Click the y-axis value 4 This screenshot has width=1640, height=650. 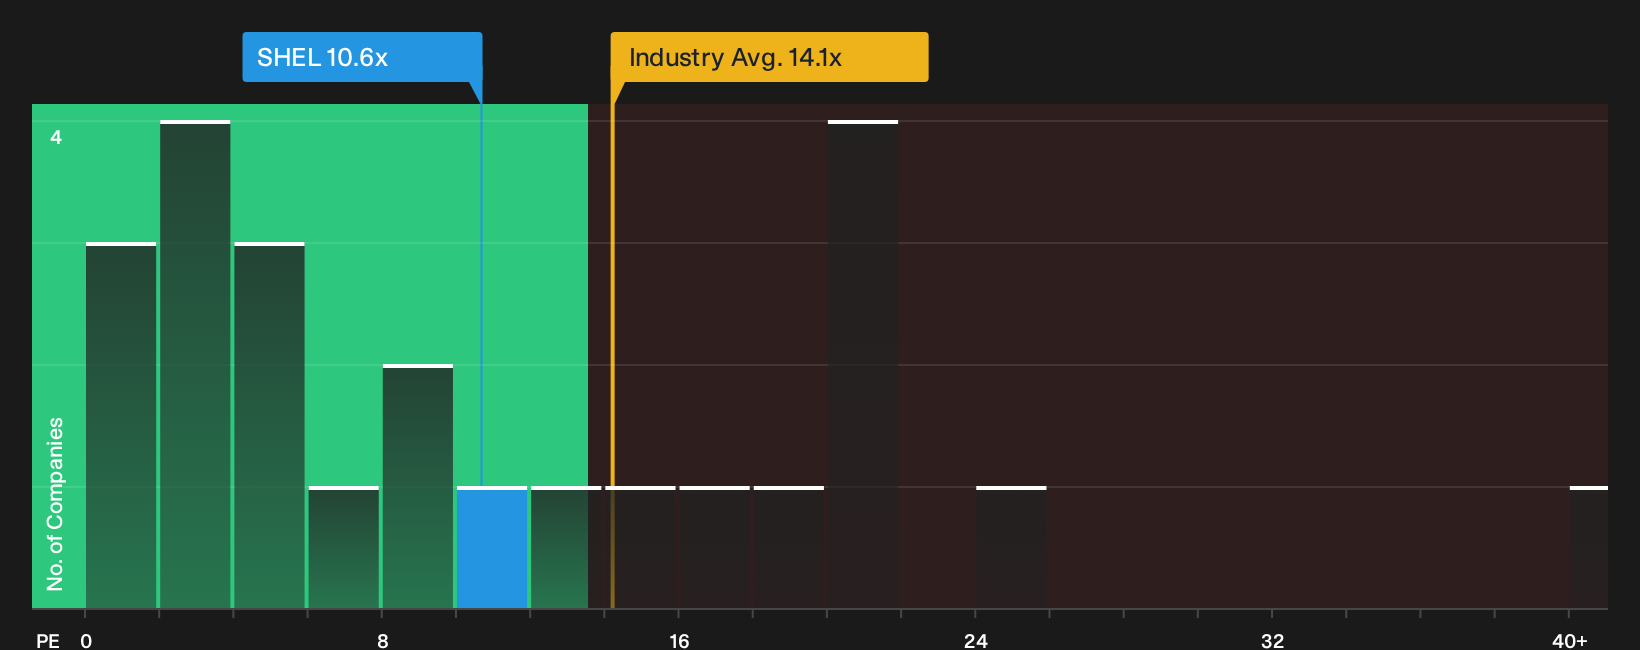click(56, 137)
